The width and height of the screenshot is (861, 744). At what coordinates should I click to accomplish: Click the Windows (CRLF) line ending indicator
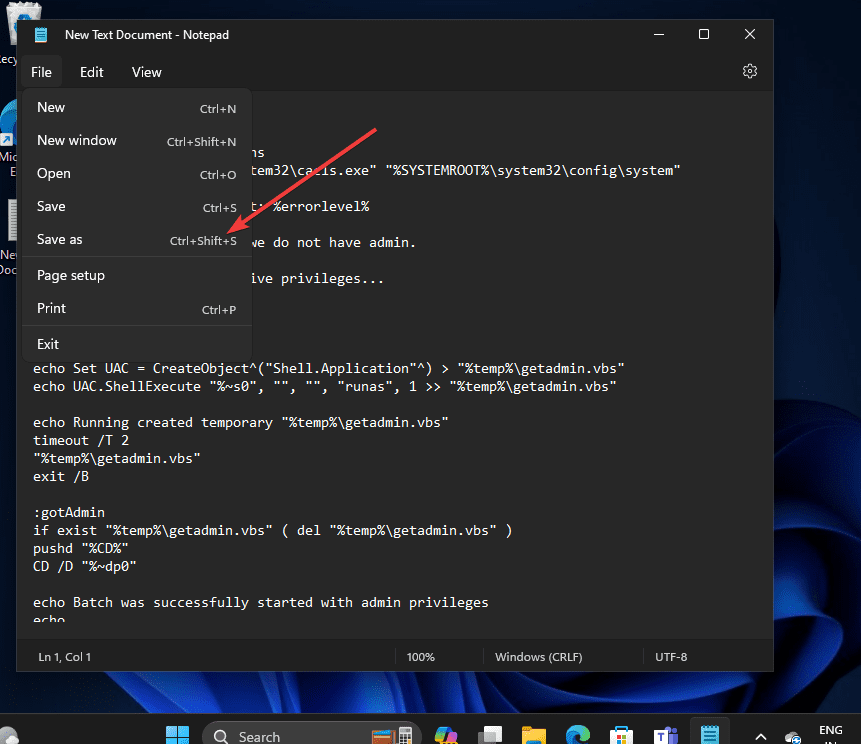tap(538, 657)
